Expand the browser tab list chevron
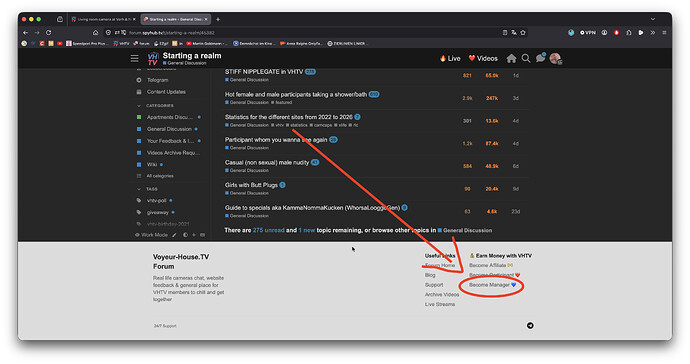 pos(653,19)
